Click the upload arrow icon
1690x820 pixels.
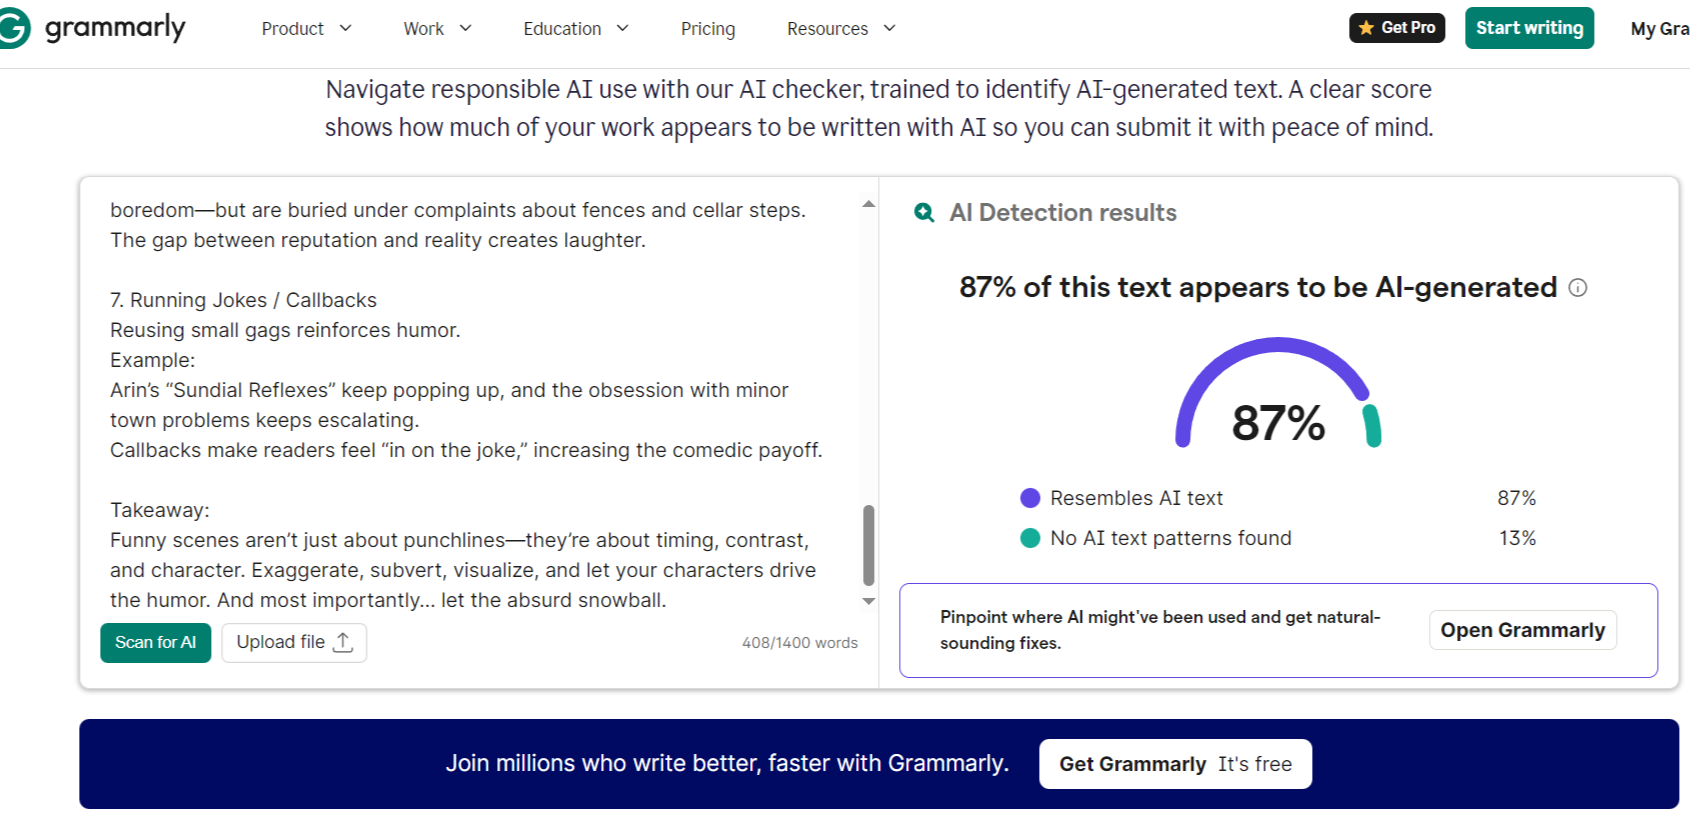[343, 643]
